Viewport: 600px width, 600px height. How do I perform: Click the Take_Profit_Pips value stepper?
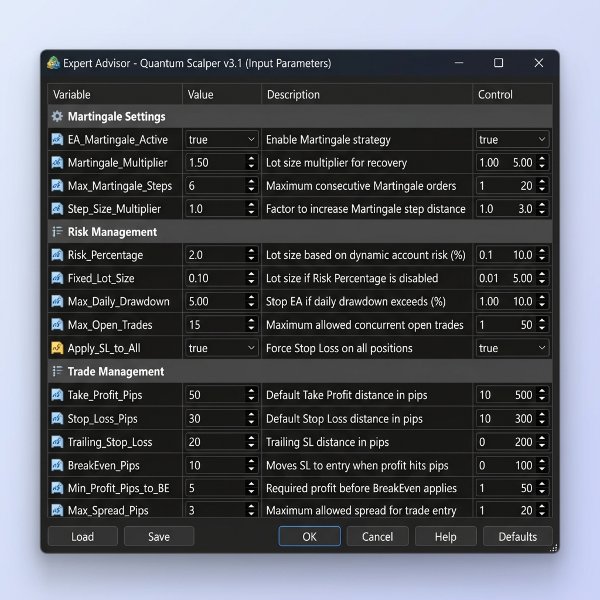251,395
